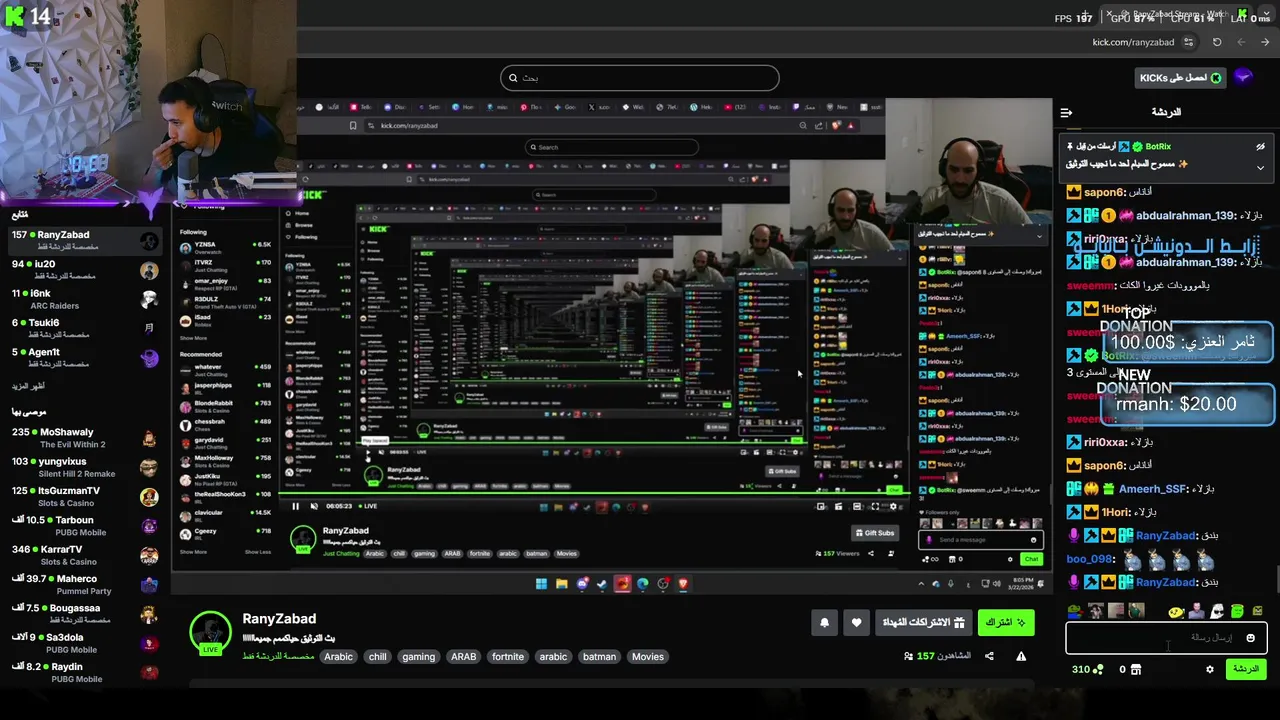Click the bell notification icon beside the gift subs button
The height and width of the screenshot is (720, 1280).
point(824,622)
